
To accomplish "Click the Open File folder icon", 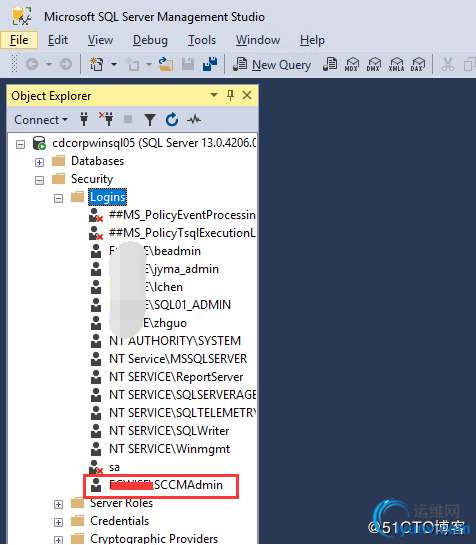I will tap(166, 64).
